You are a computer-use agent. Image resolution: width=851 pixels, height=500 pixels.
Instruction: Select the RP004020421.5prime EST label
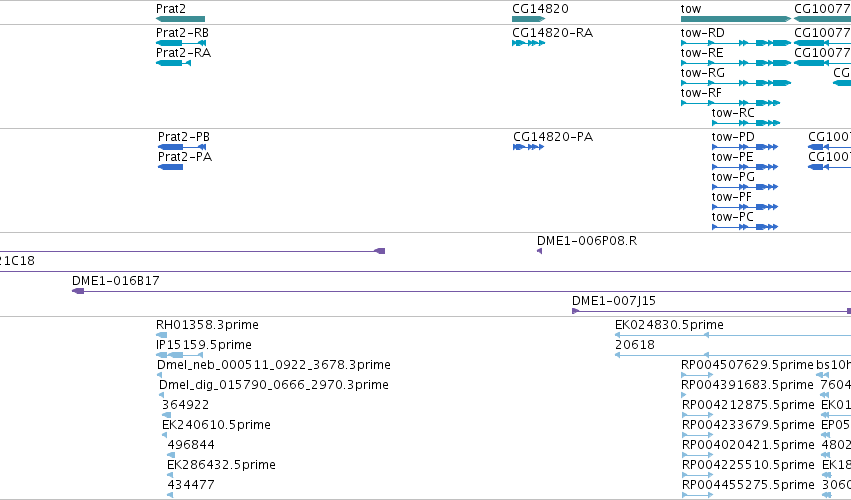click(x=748, y=445)
